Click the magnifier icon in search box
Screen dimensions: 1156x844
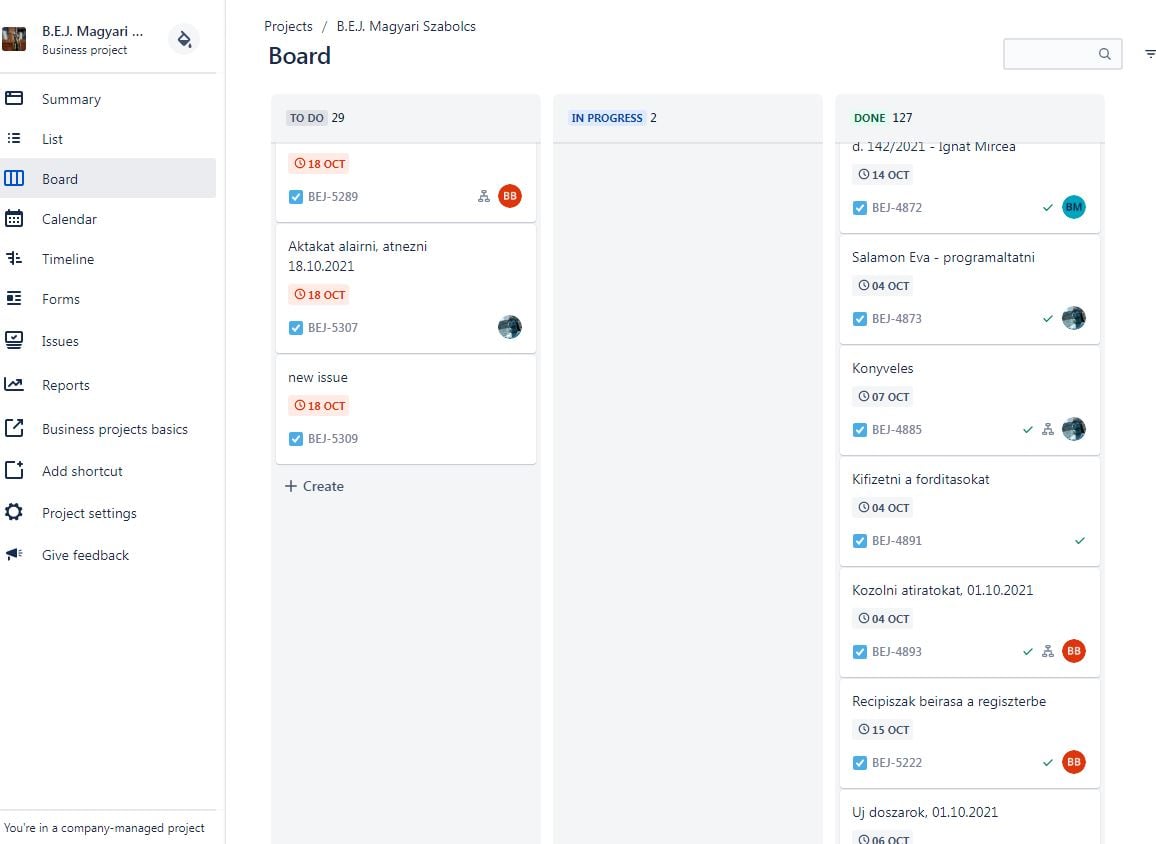[1104, 54]
